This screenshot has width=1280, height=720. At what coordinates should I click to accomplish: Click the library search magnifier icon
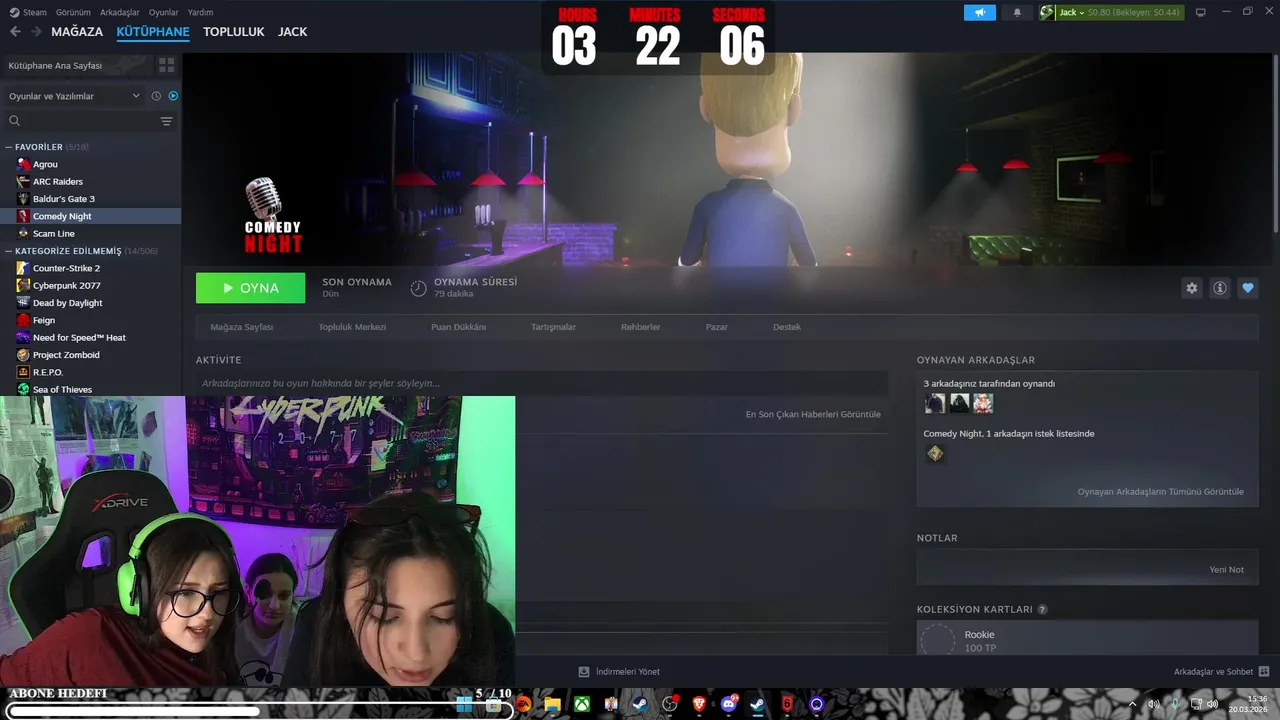[x=14, y=121]
